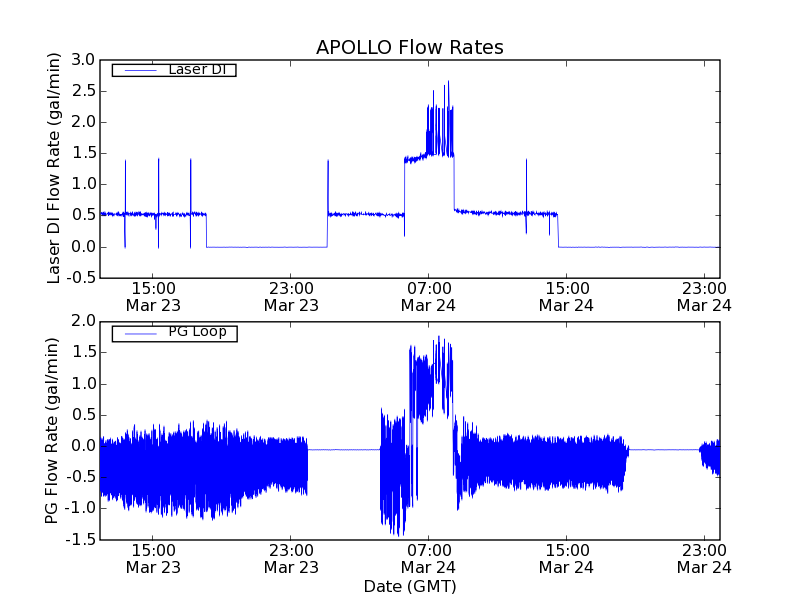The height and width of the screenshot is (600, 800).
Task: Click the Laser DI Flow Rate axis label
Action: pyautogui.click(x=53, y=168)
